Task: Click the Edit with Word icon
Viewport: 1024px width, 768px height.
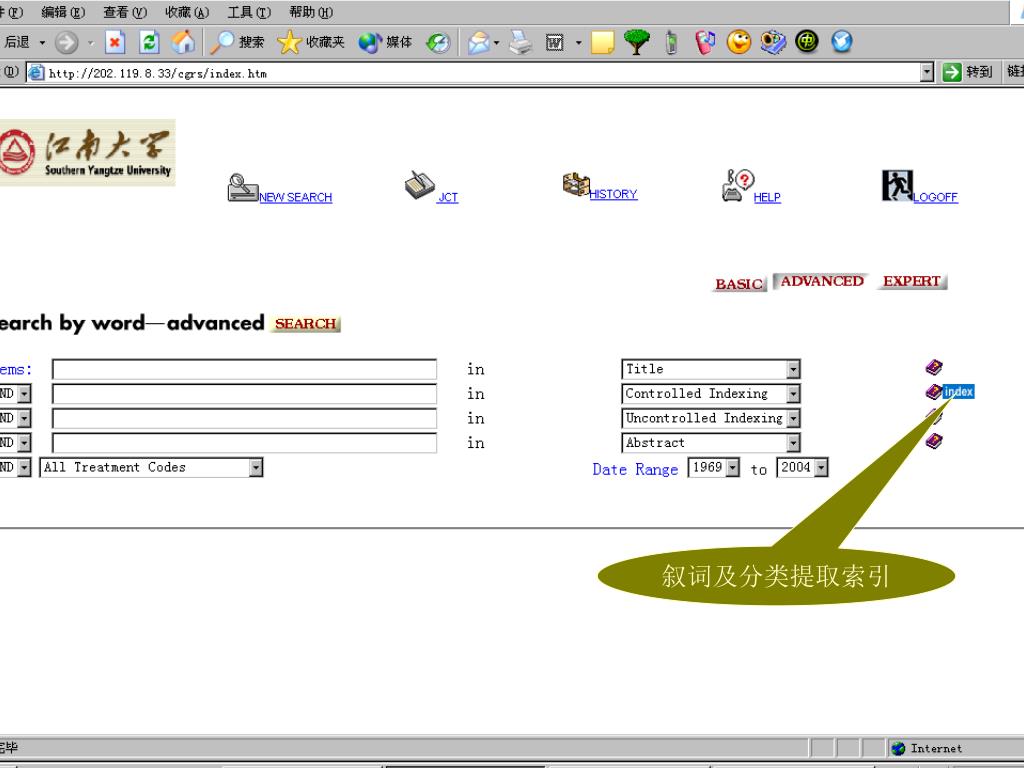Action: pos(554,42)
